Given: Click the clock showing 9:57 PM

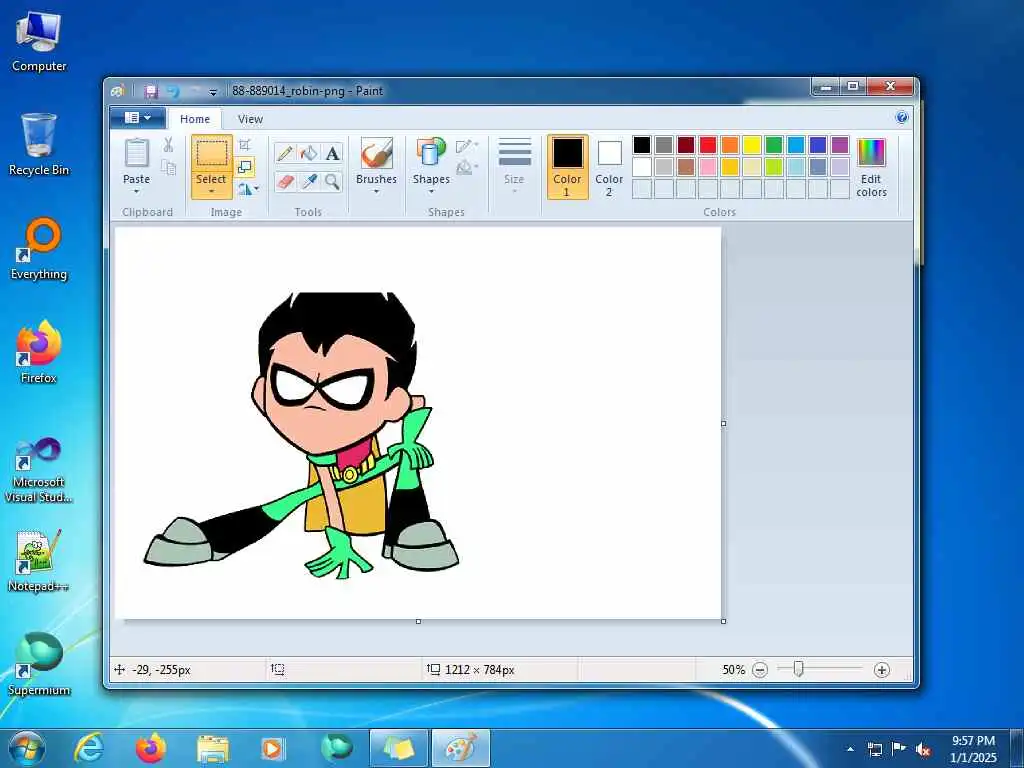Looking at the screenshot, I should click(973, 749).
